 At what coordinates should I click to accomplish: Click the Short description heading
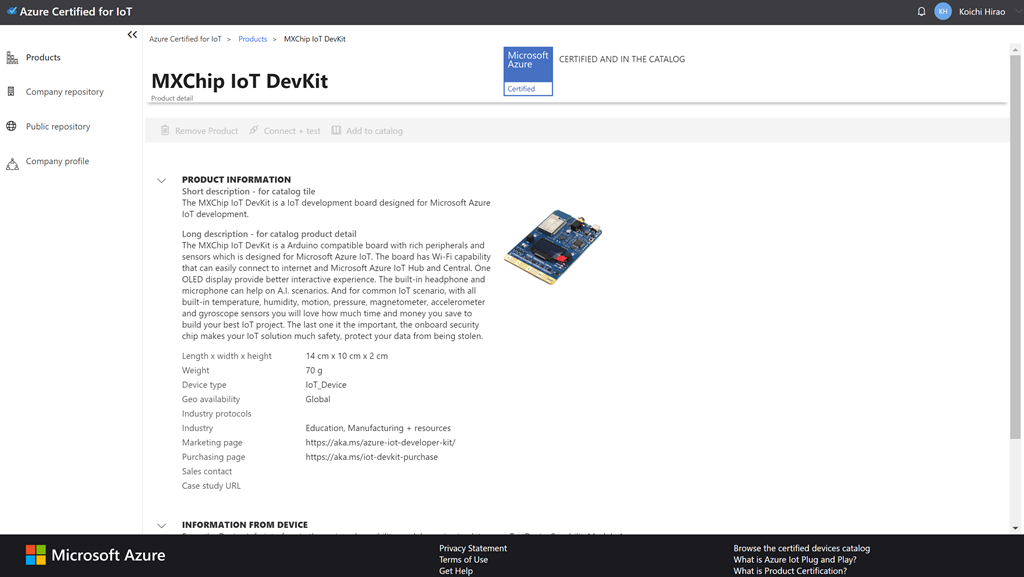248,191
